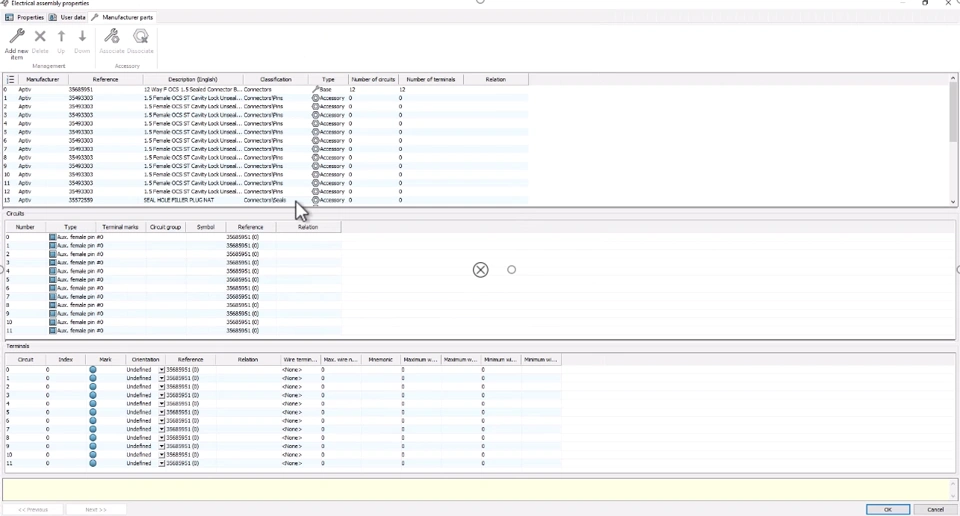Click the Cancel button

tap(935, 509)
